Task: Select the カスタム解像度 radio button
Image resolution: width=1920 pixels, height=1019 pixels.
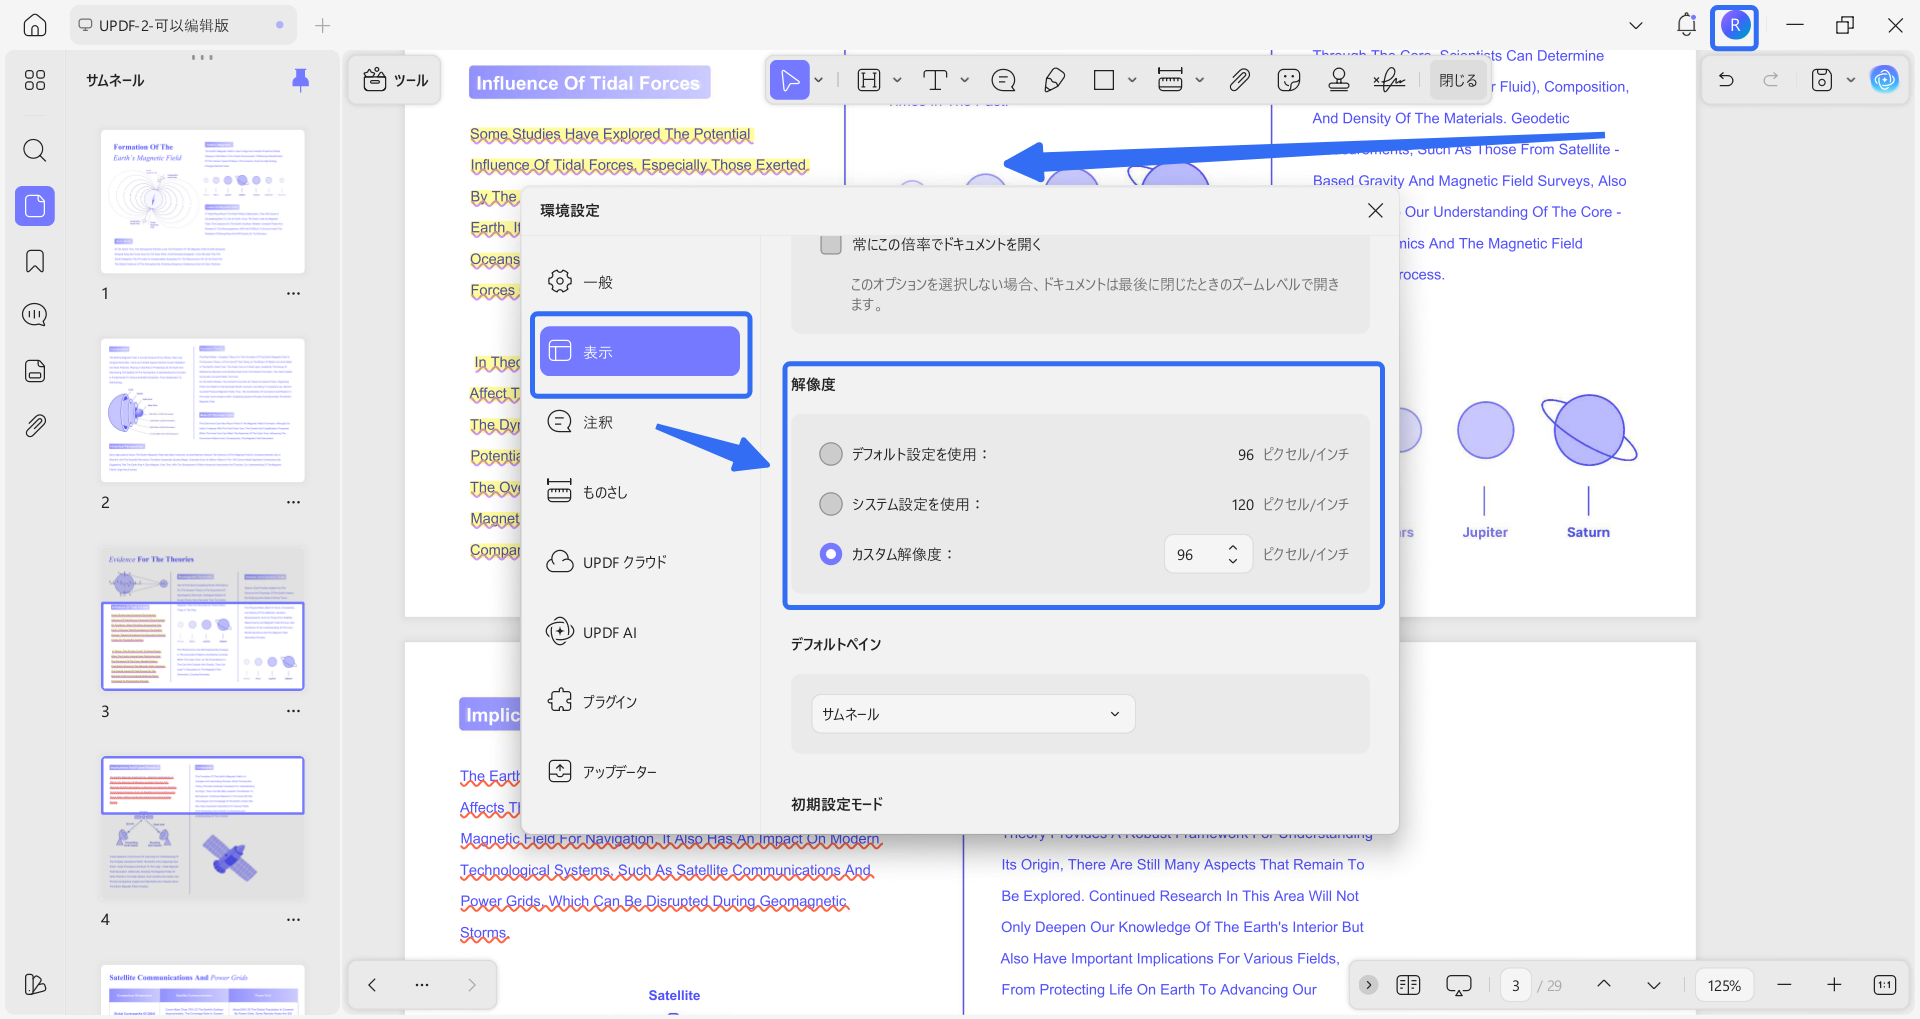Action: pyautogui.click(x=830, y=554)
